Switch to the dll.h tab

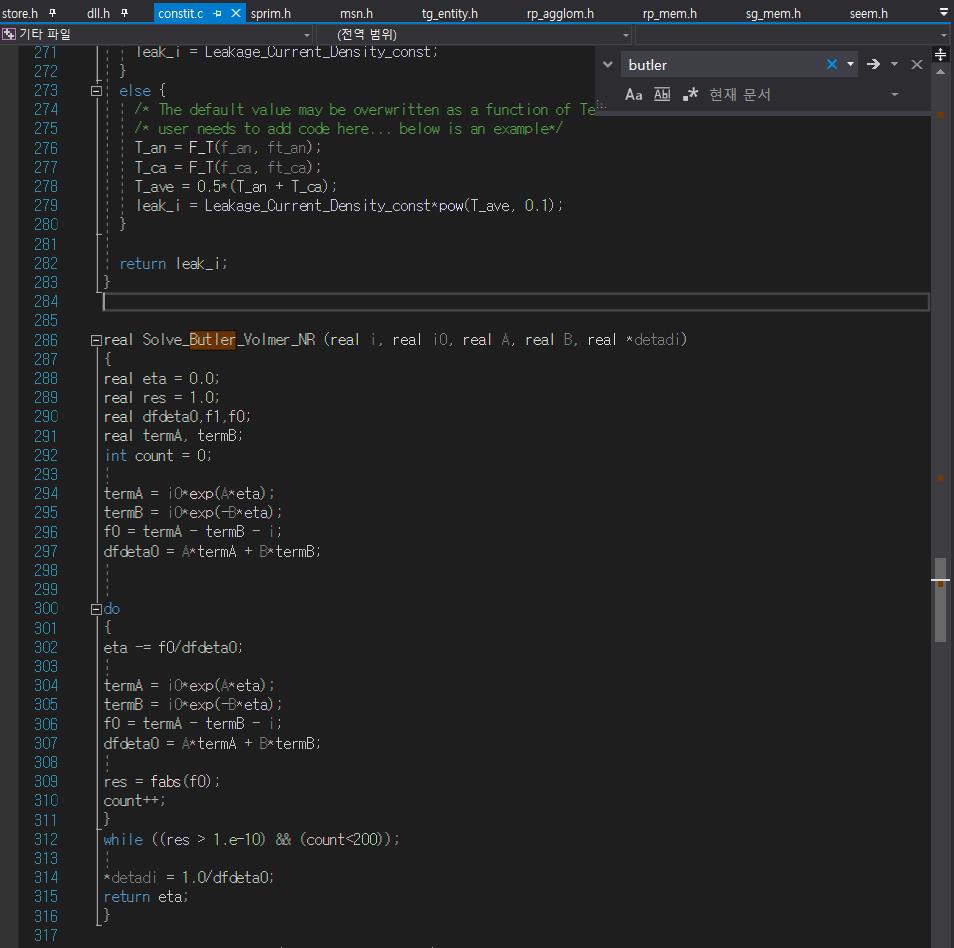pyautogui.click(x=98, y=13)
